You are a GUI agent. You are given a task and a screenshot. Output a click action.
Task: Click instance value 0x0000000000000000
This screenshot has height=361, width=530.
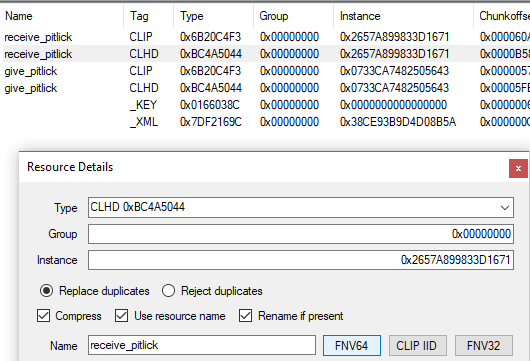(x=393, y=105)
